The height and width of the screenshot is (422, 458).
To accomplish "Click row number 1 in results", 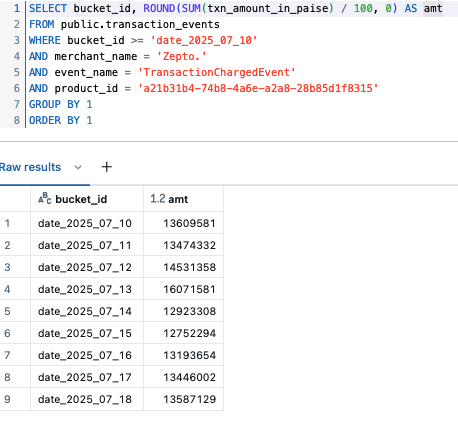I will pos(7,223).
